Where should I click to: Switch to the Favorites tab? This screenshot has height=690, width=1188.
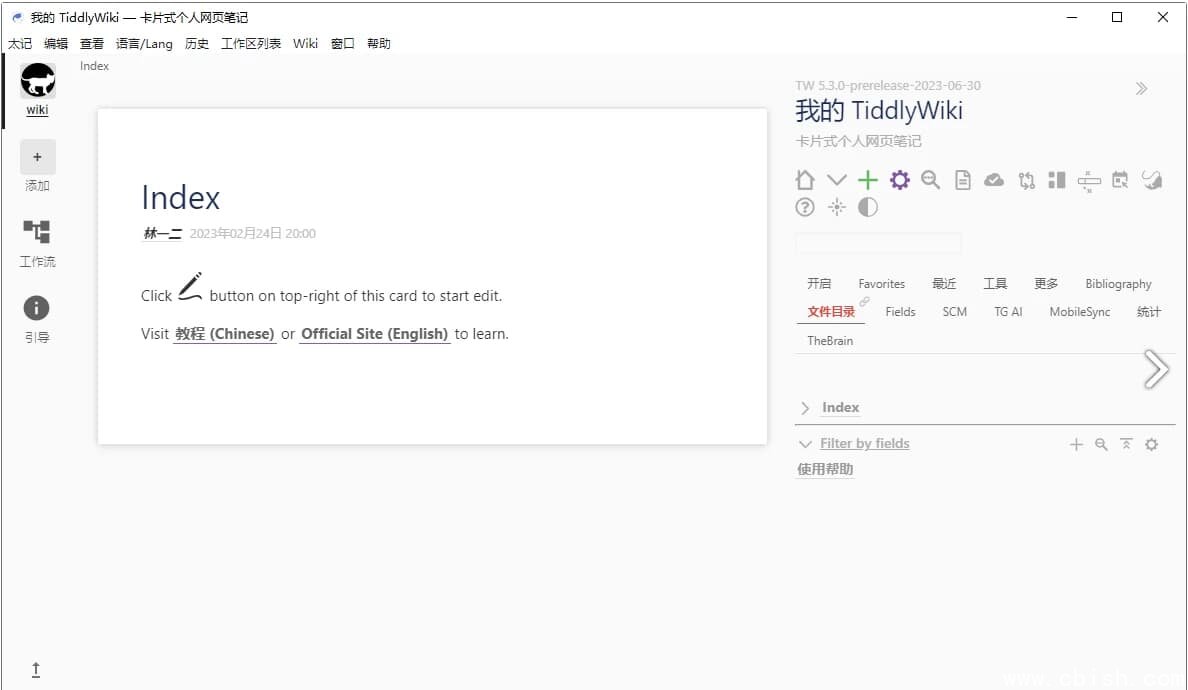tap(881, 283)
